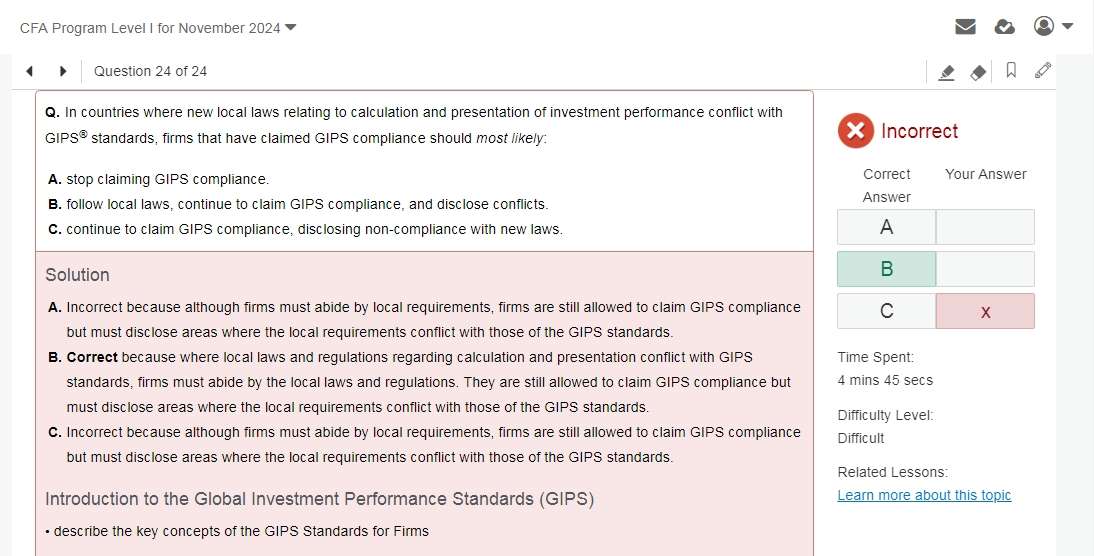The image size is (1094, 556).
Task: Expand the user account dropdown arrow
Action: pyautogui.click(x=1068, y=26)
